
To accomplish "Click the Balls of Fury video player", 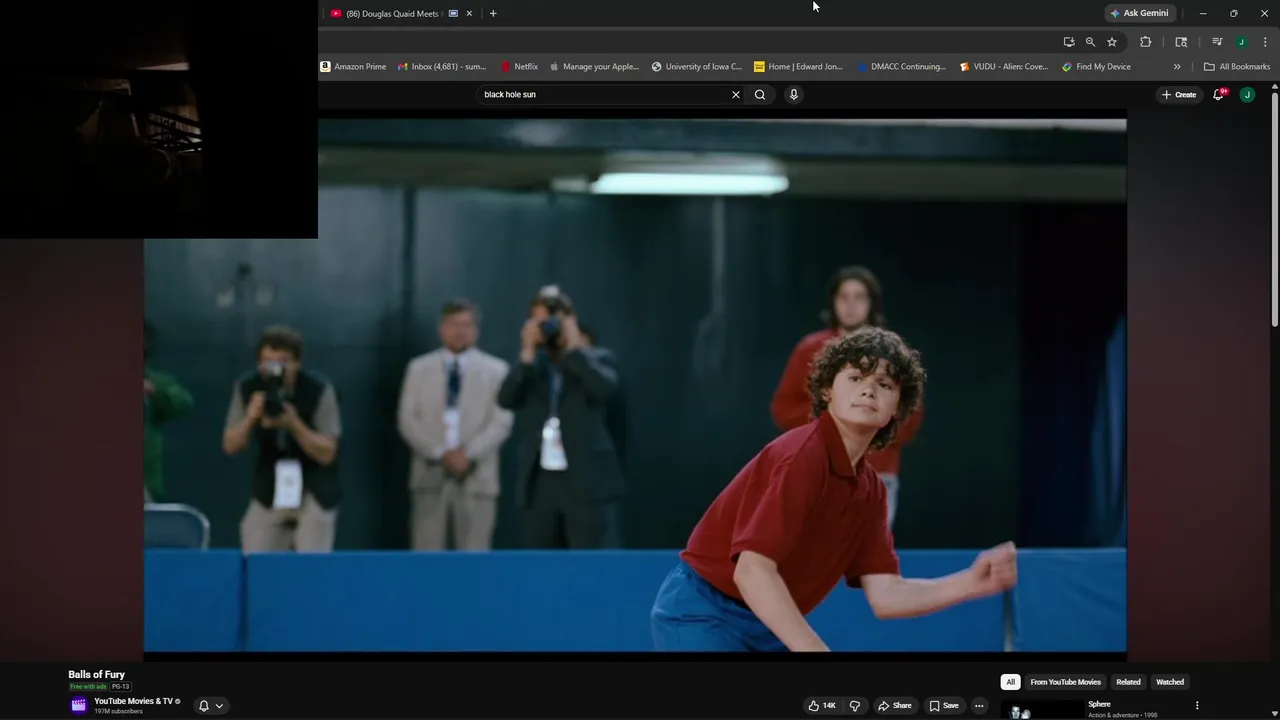I will [635, 386].
